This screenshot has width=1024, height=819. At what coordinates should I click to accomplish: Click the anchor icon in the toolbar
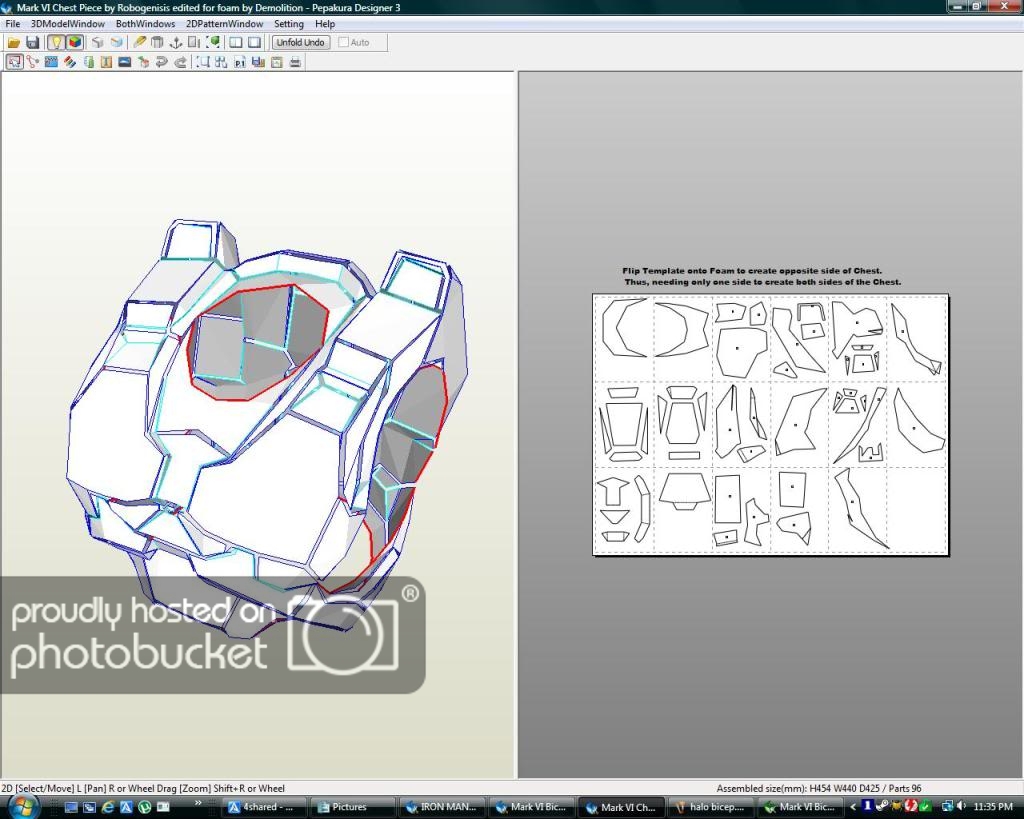click(175, 42)
